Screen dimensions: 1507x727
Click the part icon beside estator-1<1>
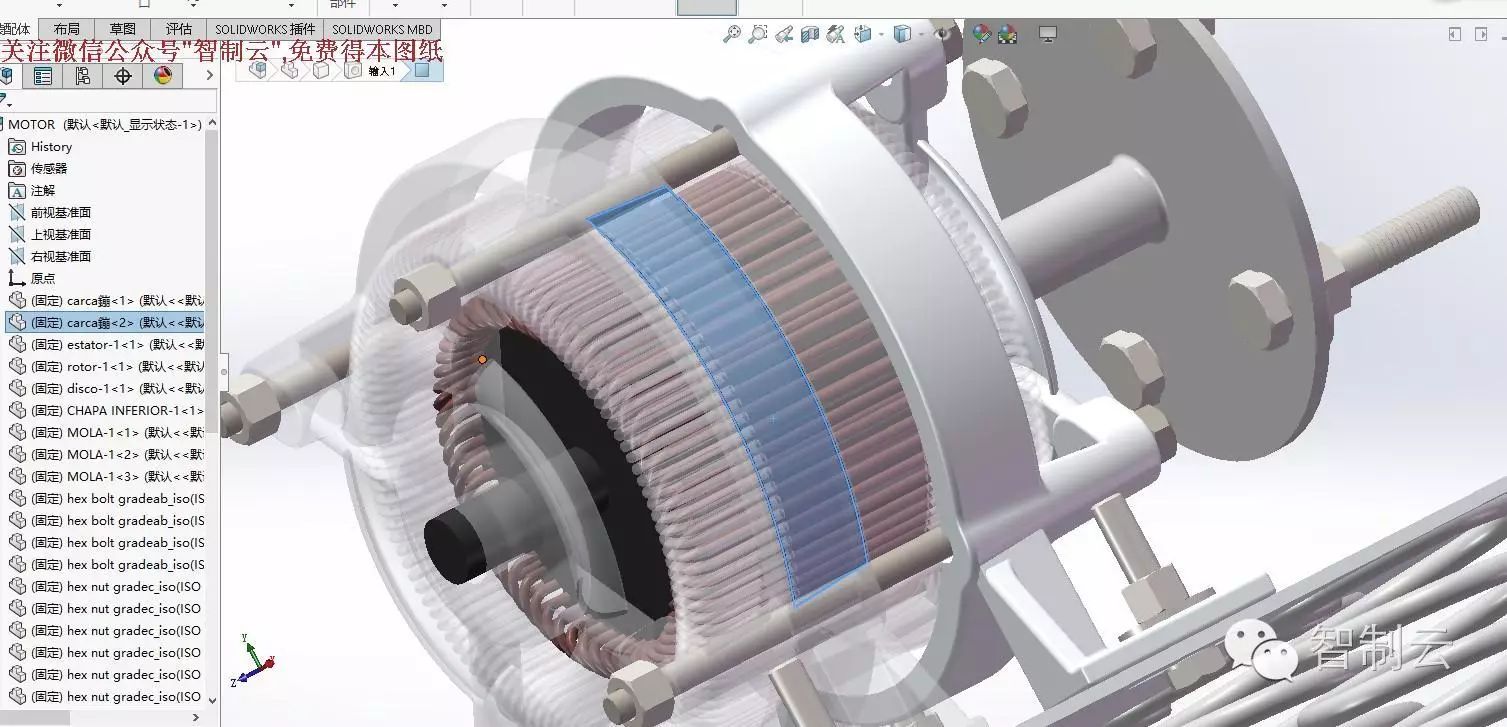[x=17, y=344]
